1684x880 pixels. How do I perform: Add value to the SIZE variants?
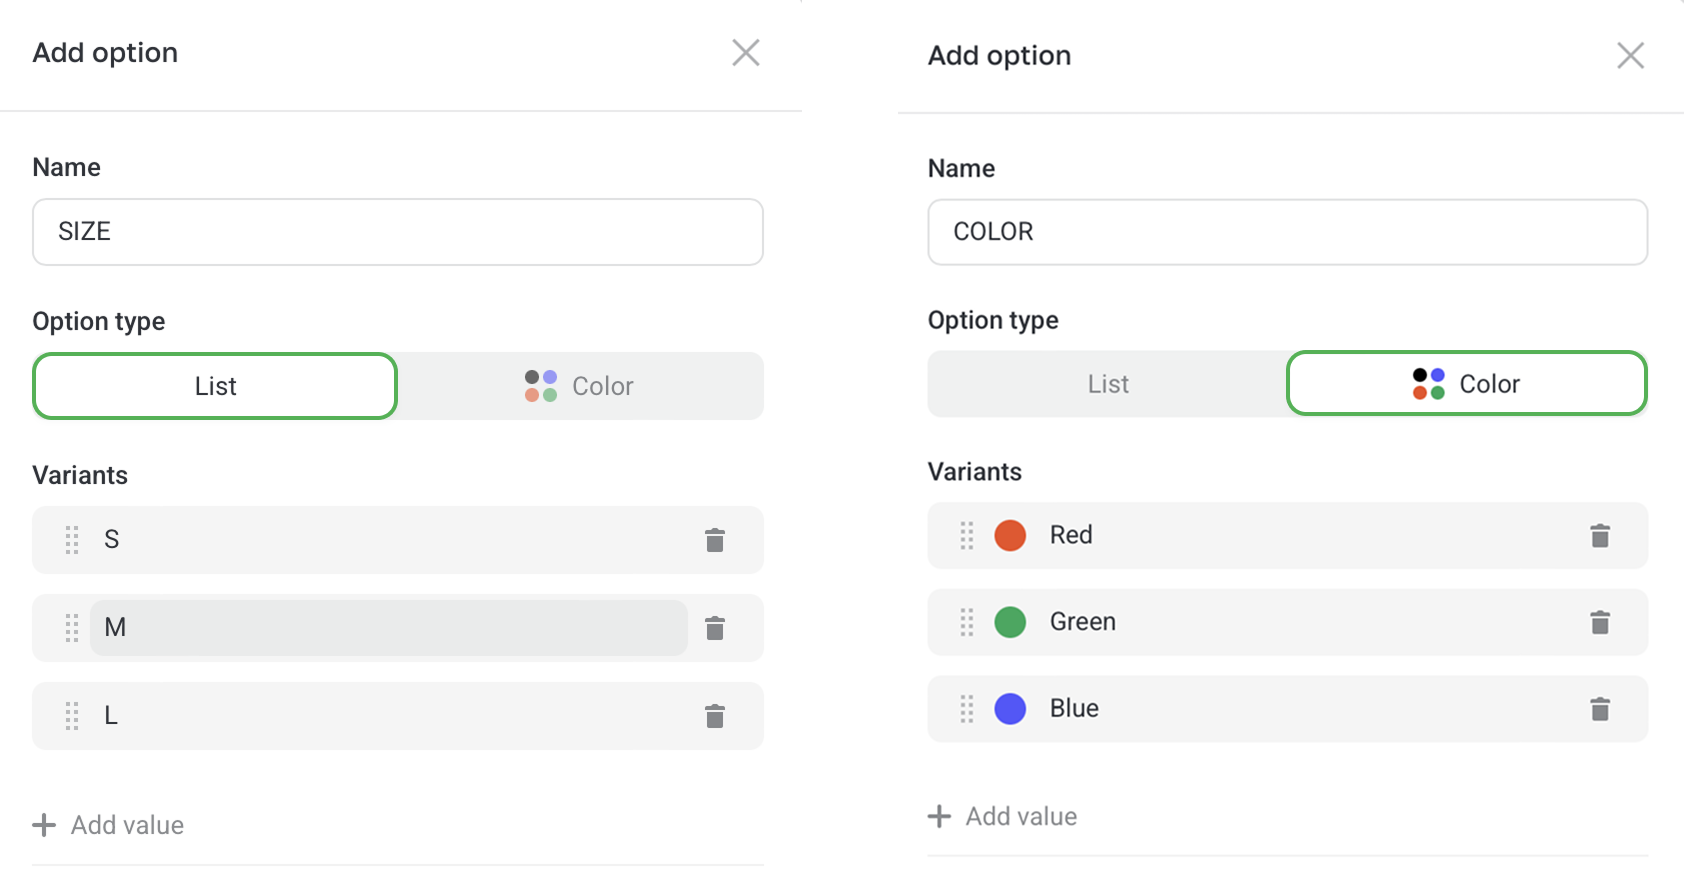tap(109, 825)
